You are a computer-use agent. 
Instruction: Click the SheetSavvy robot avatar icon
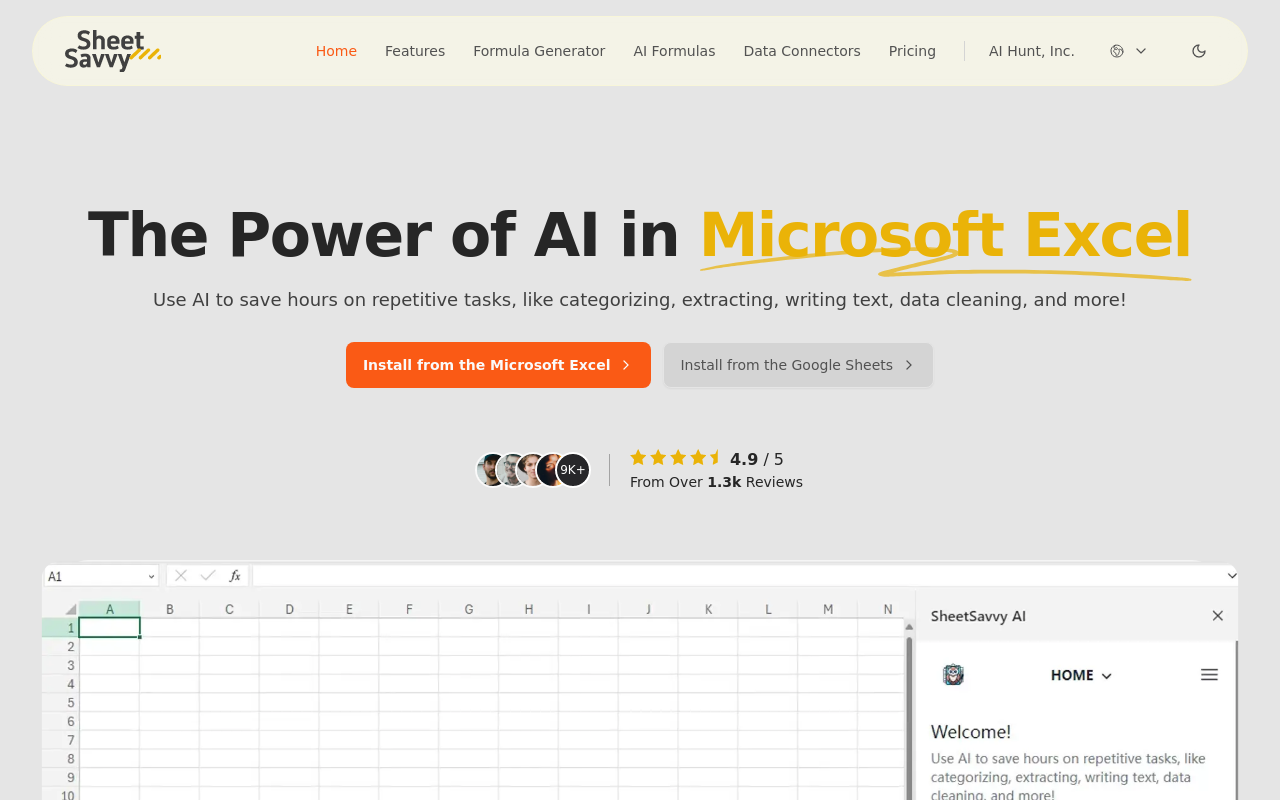953,675
